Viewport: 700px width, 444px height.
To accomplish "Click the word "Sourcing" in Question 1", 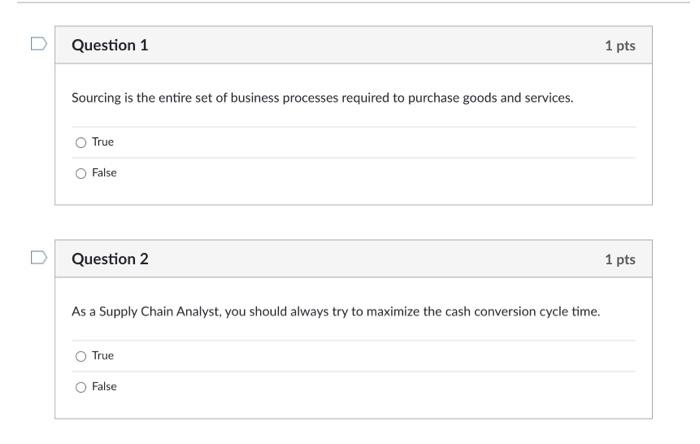I will tap(96, 98).
